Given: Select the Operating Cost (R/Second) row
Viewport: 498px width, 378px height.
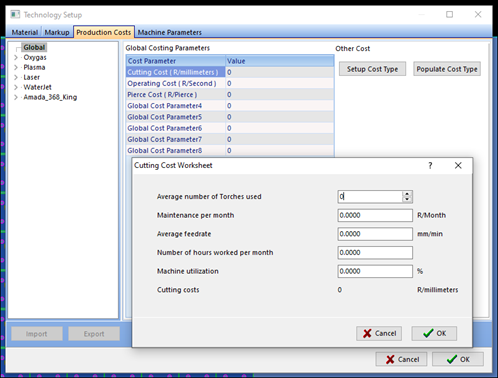Looking at the screenshot, I should (230, 83).
